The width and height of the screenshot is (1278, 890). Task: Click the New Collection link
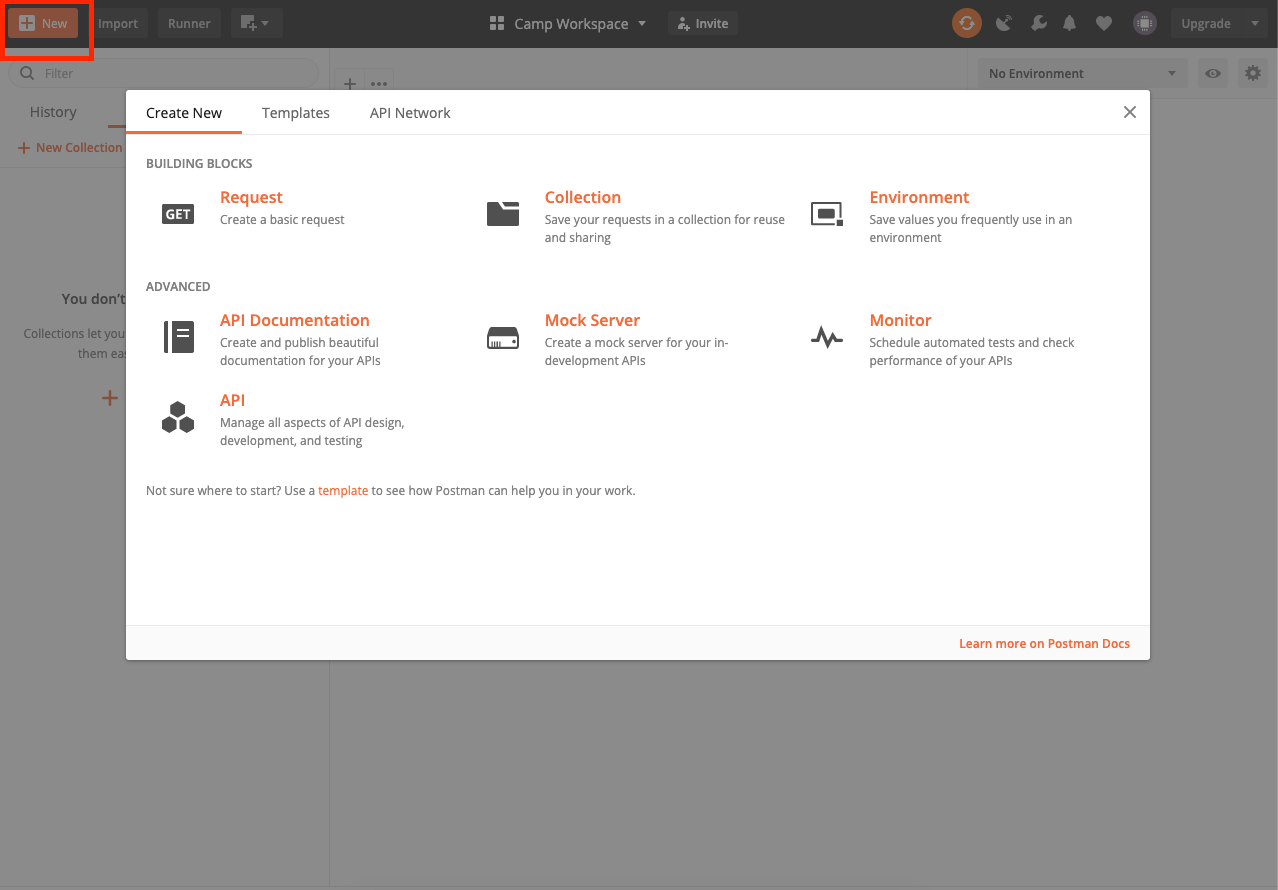[70, 147]
